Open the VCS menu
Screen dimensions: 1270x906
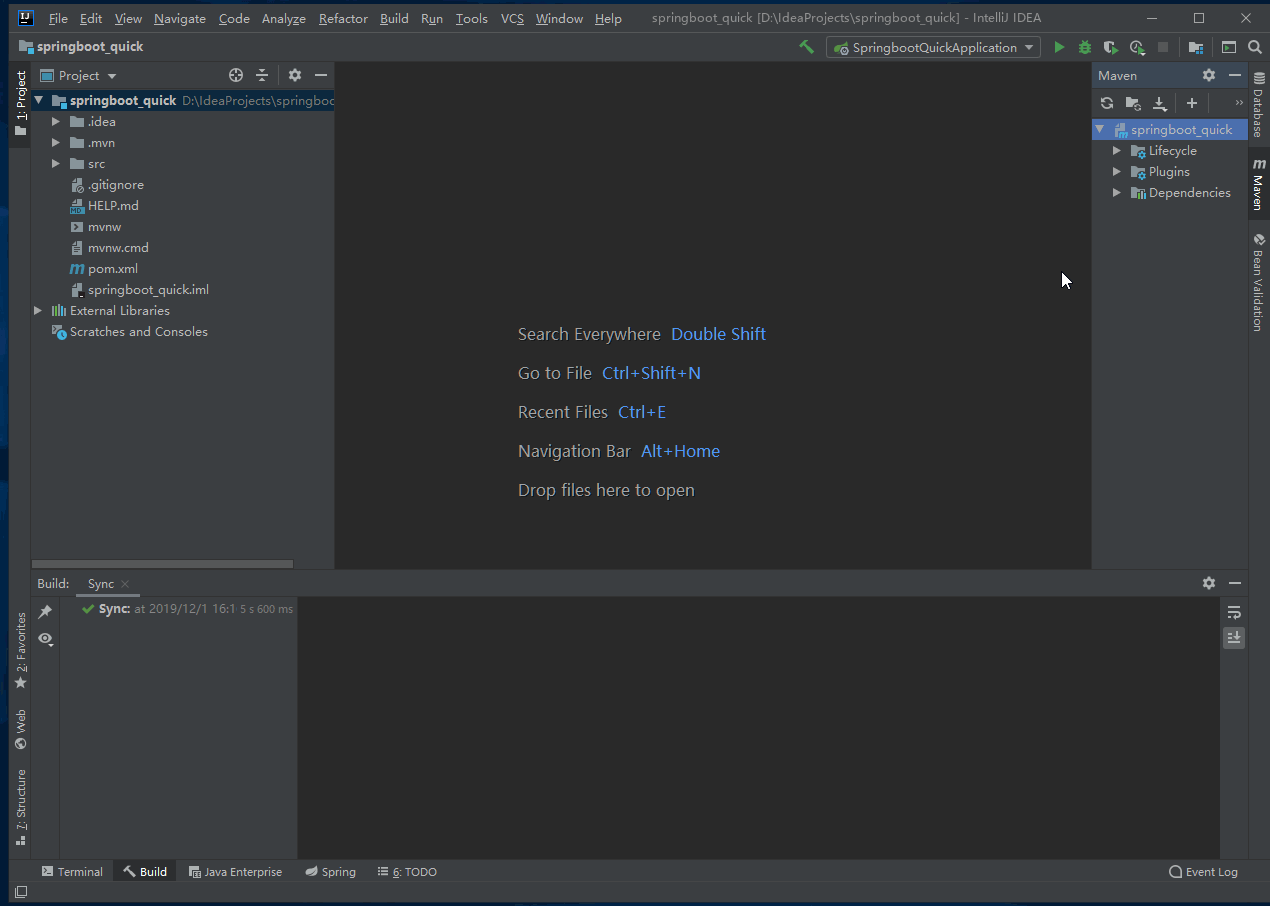click(512, 18)
